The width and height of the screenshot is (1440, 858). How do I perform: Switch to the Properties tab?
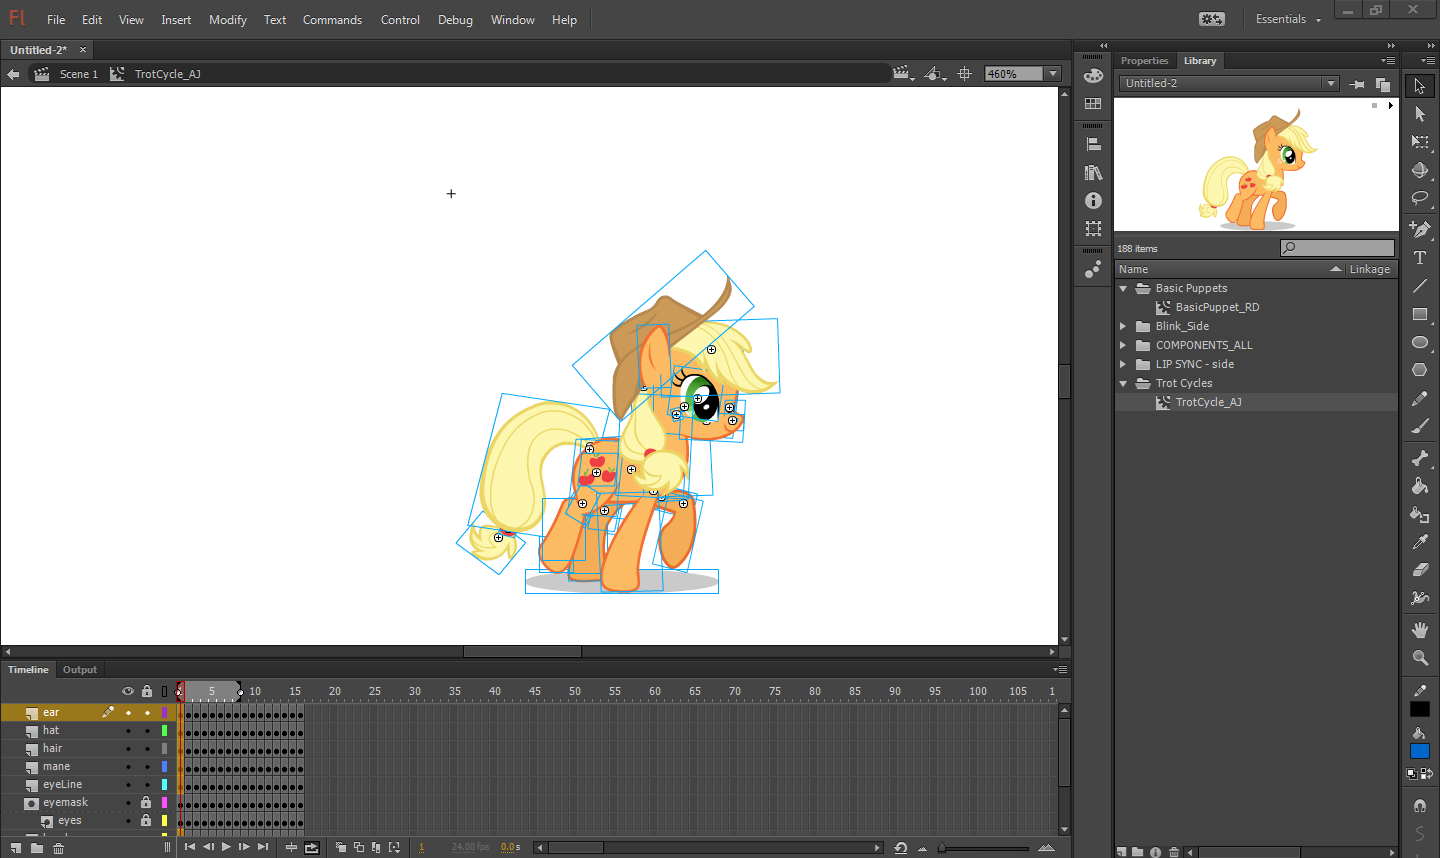coord(1144,61)
